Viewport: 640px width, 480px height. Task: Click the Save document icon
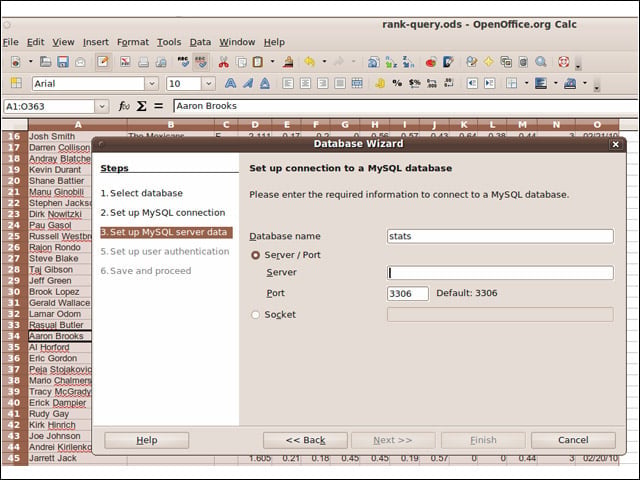click(x=63, y=62)
